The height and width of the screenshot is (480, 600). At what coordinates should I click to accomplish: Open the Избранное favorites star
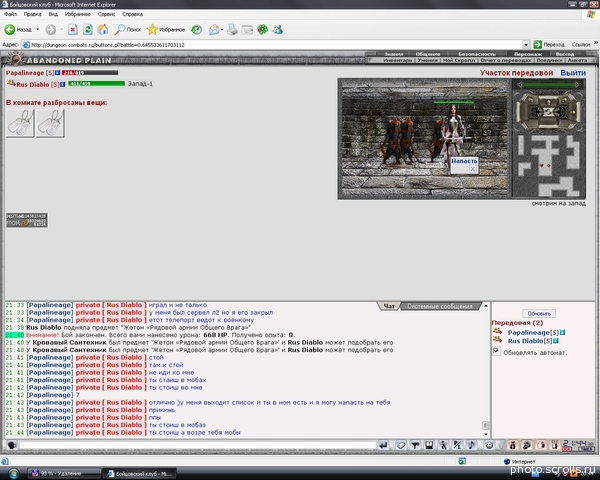click(166, 29)
